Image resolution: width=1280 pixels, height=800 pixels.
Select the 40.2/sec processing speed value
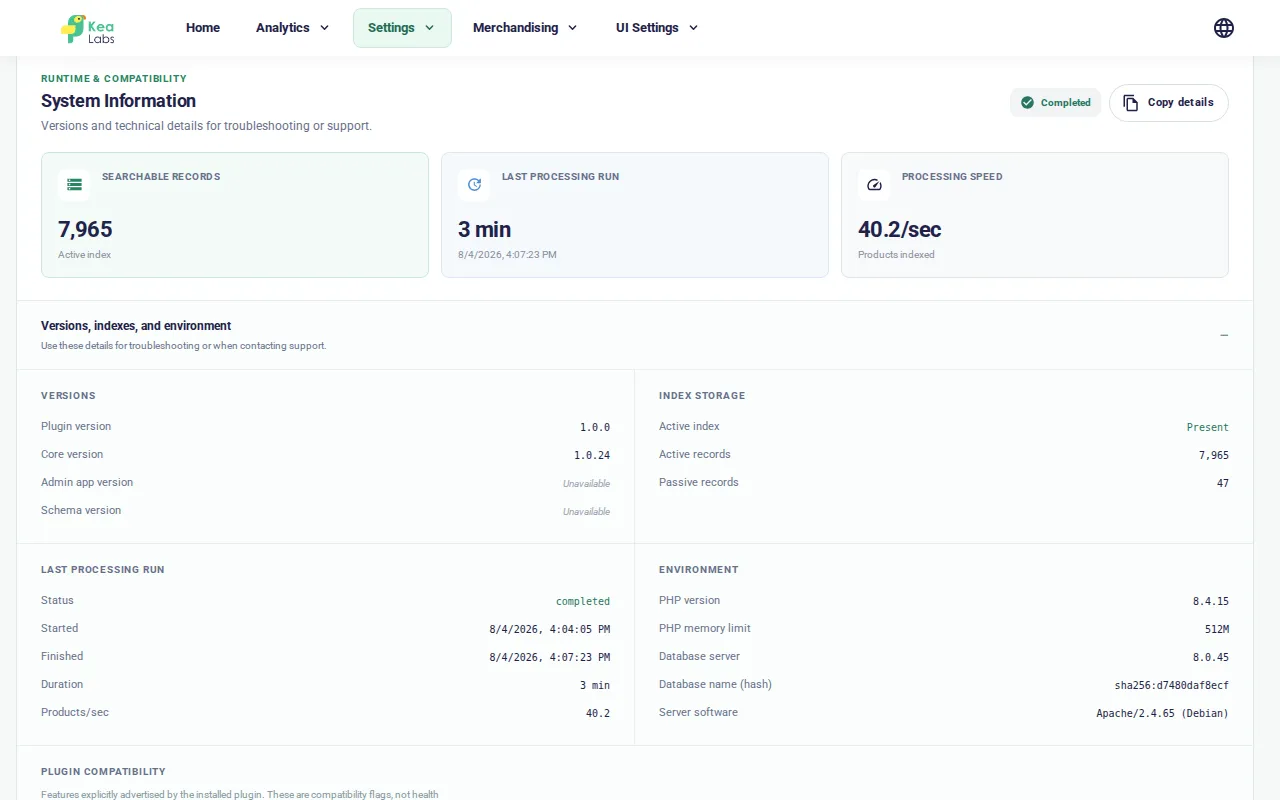coord(900,229)
